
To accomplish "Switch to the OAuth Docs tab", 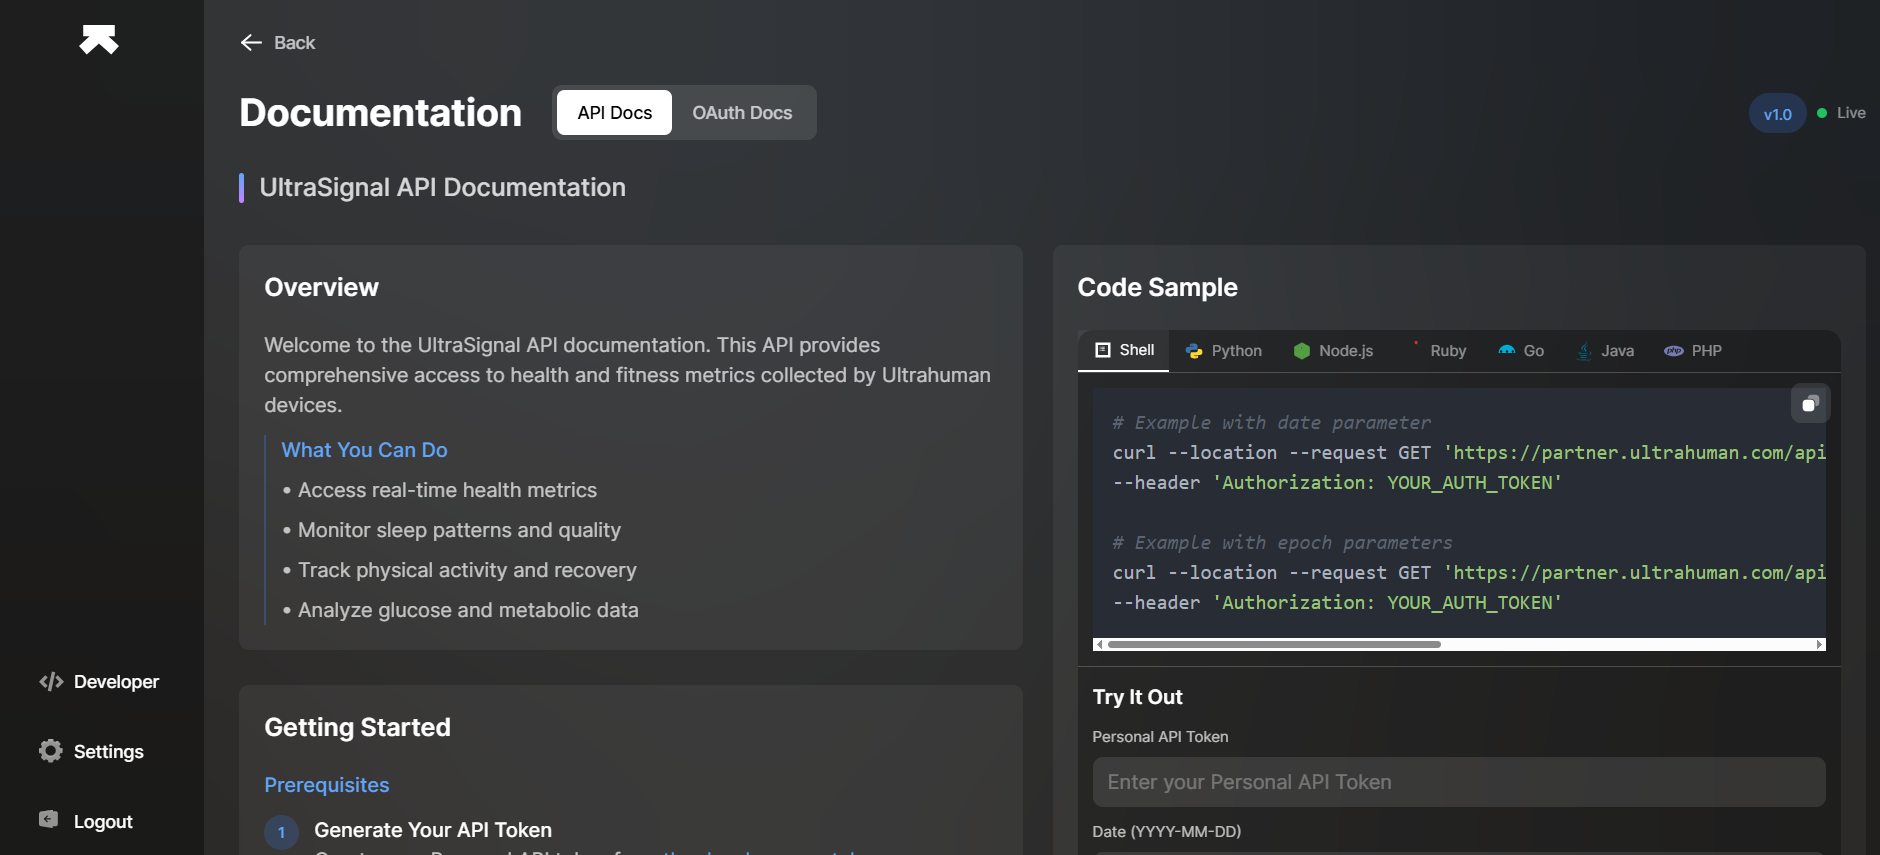I will [x=743, y=113].
